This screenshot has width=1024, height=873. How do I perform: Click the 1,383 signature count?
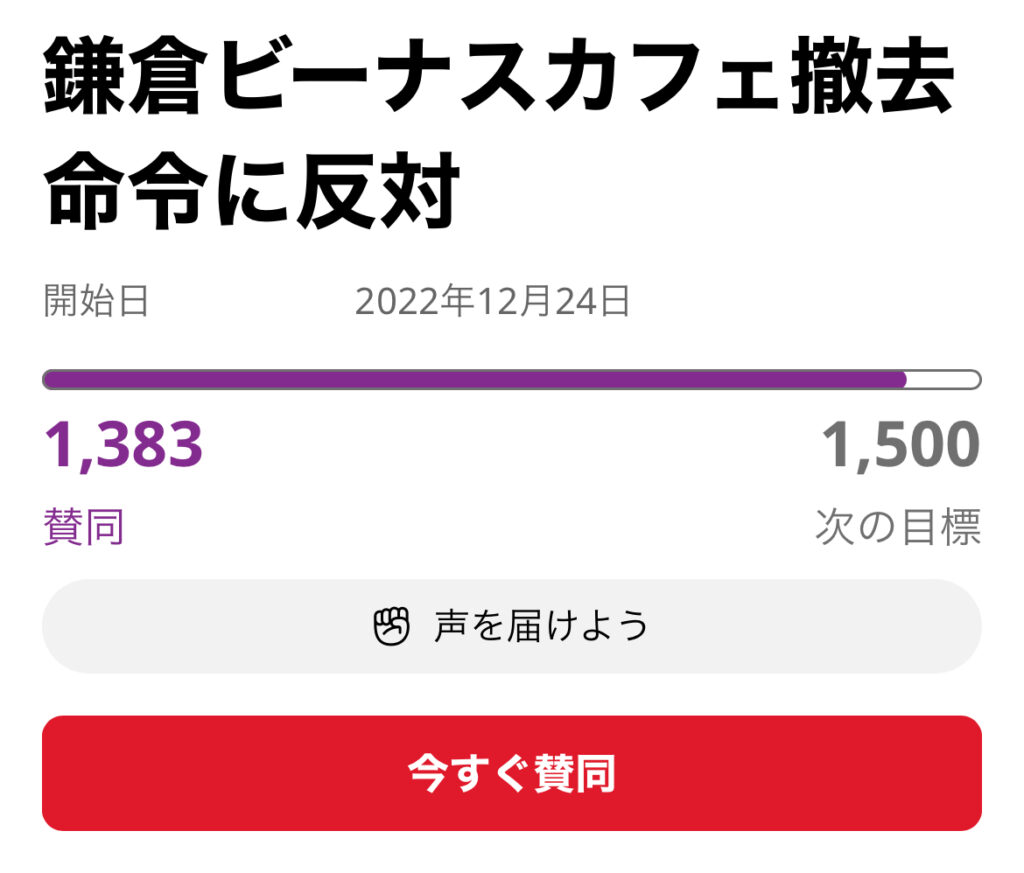(123, 445)
